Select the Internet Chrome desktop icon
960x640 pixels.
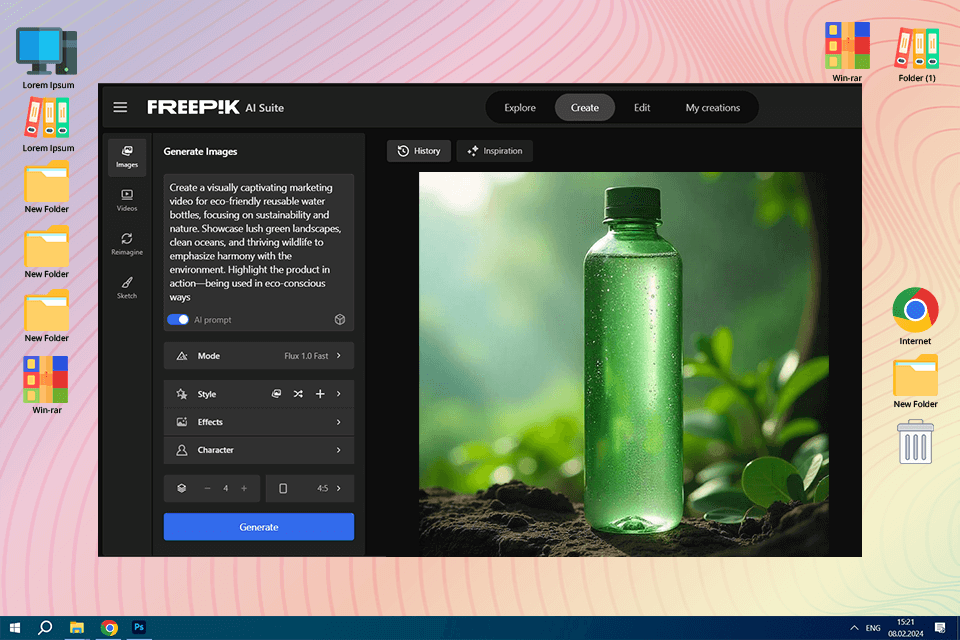915,316
